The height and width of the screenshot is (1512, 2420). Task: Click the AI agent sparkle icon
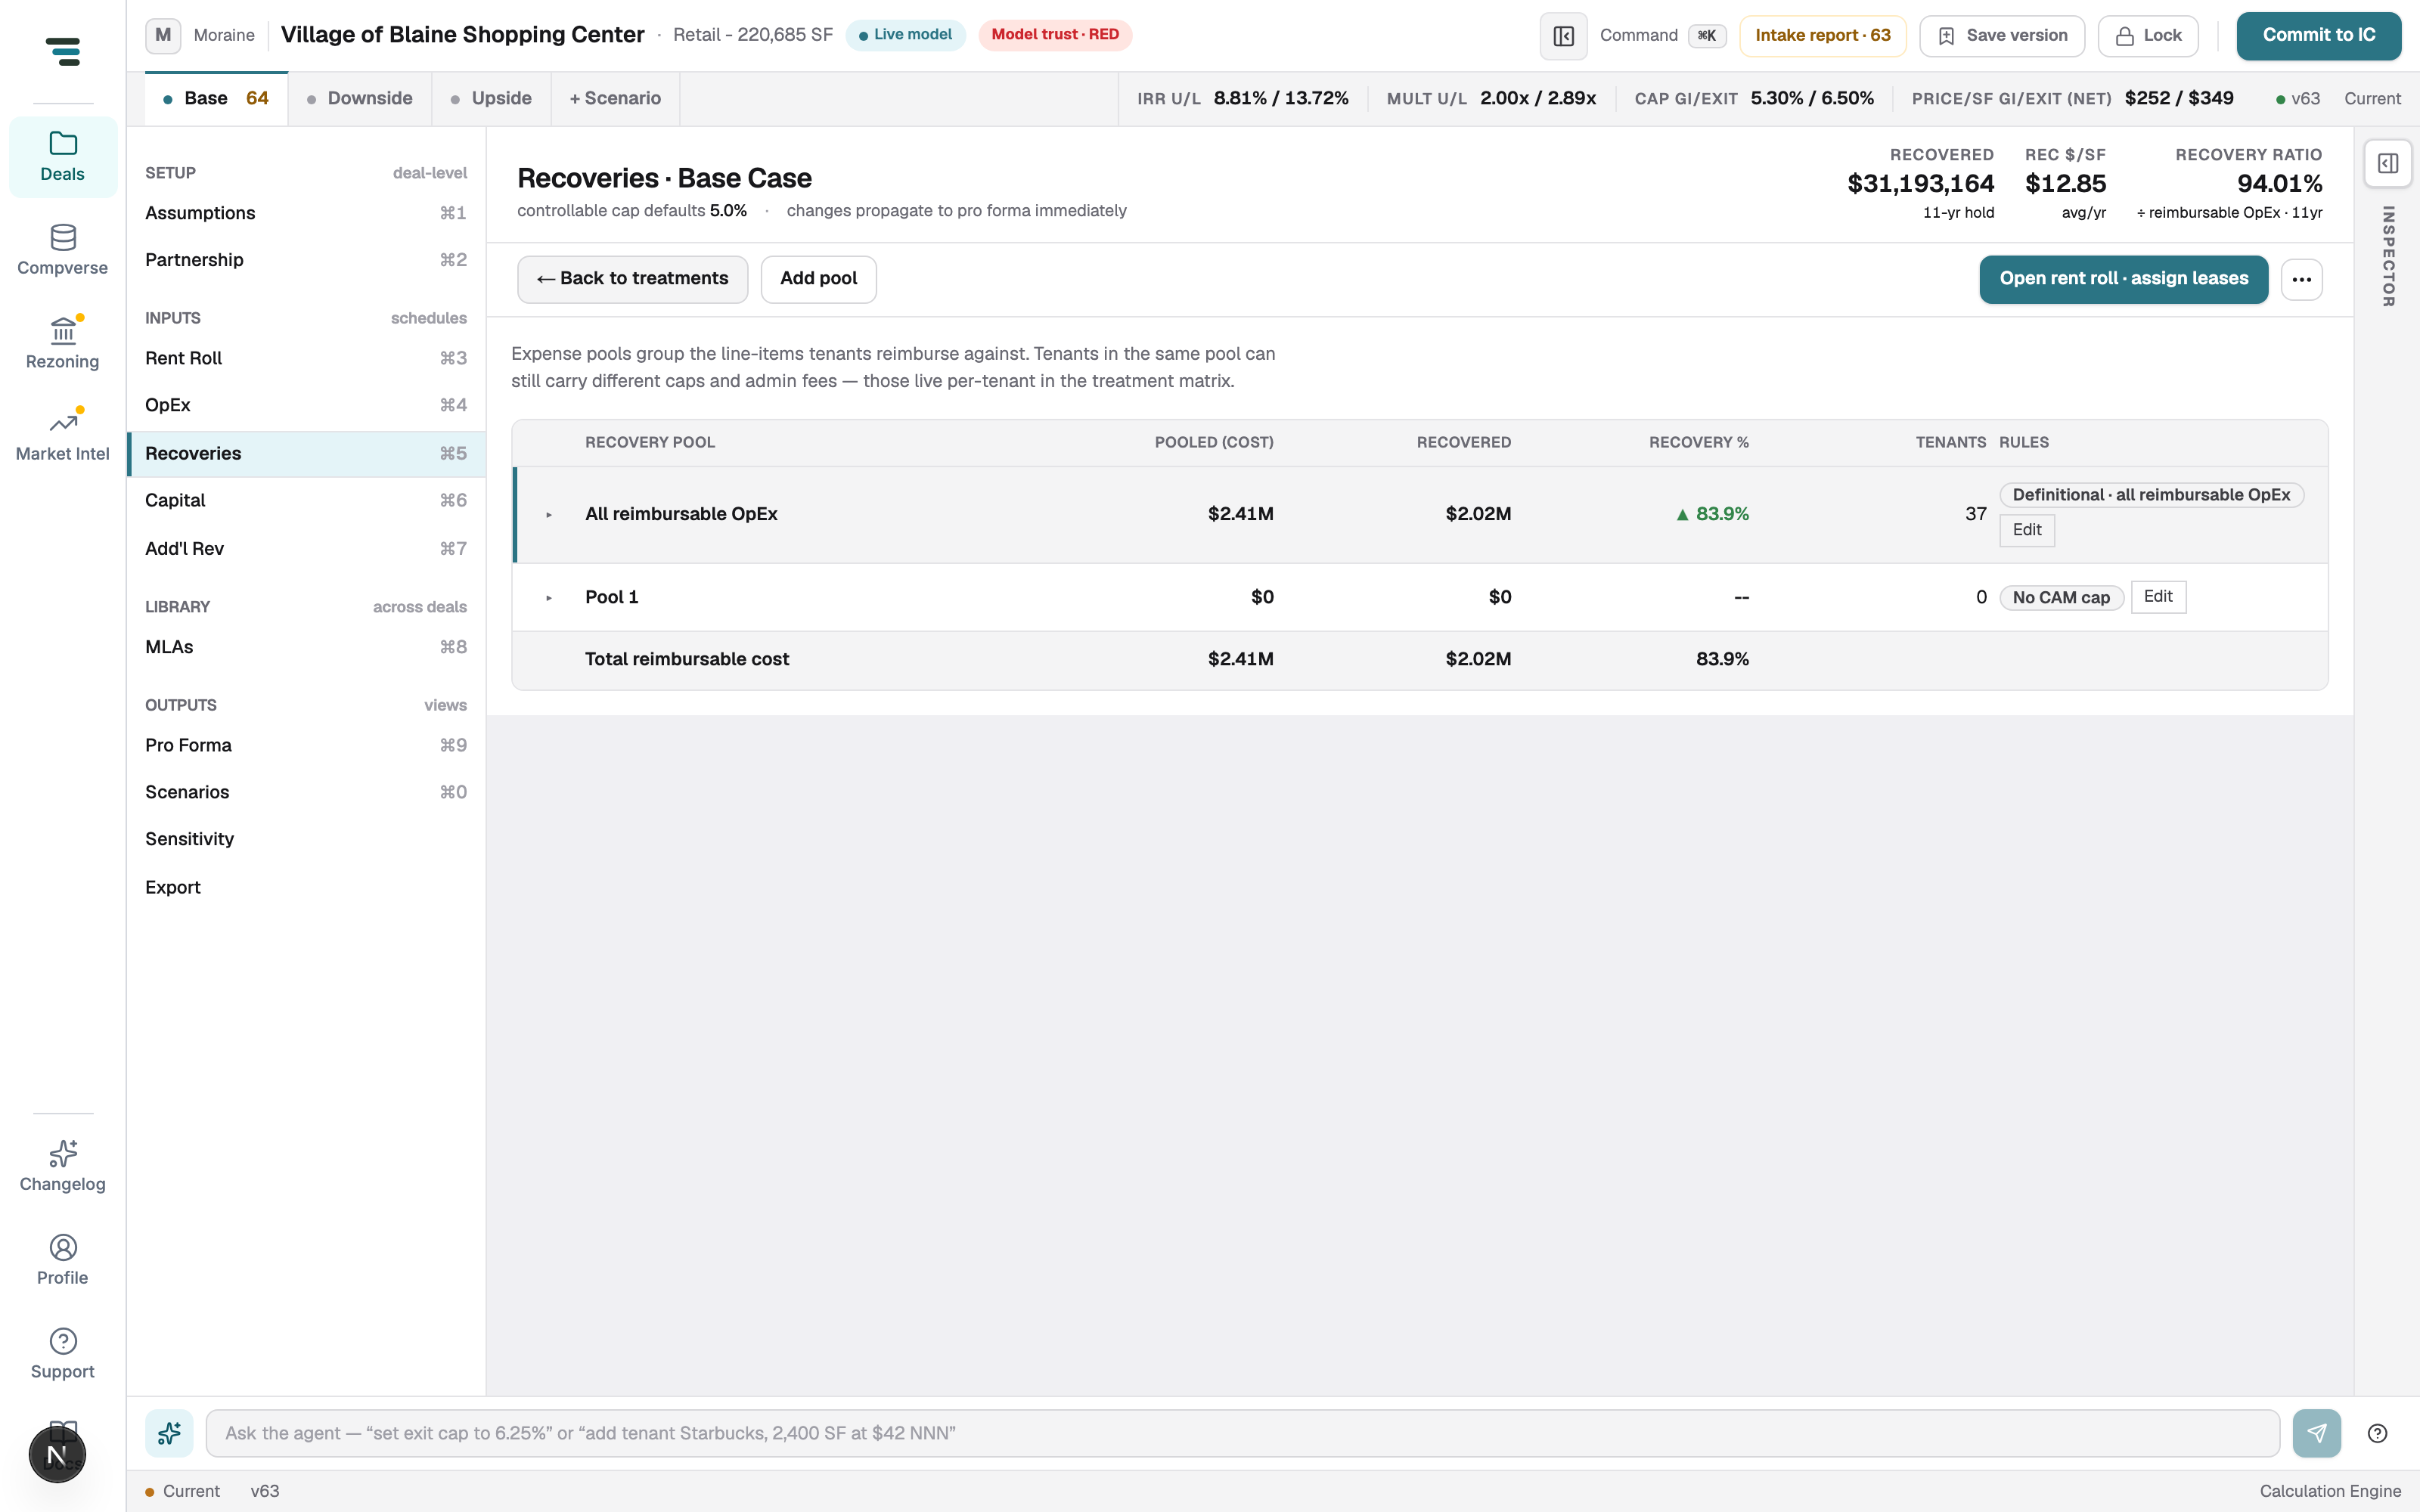click(169, 1433)
